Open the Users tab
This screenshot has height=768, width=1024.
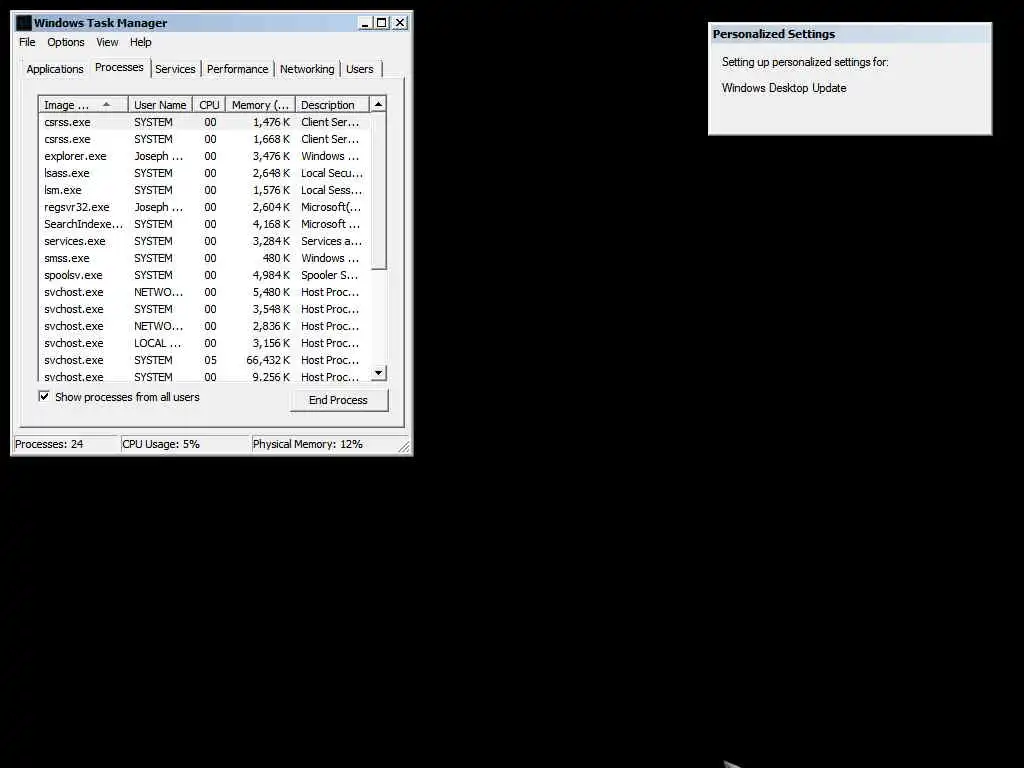360,69
